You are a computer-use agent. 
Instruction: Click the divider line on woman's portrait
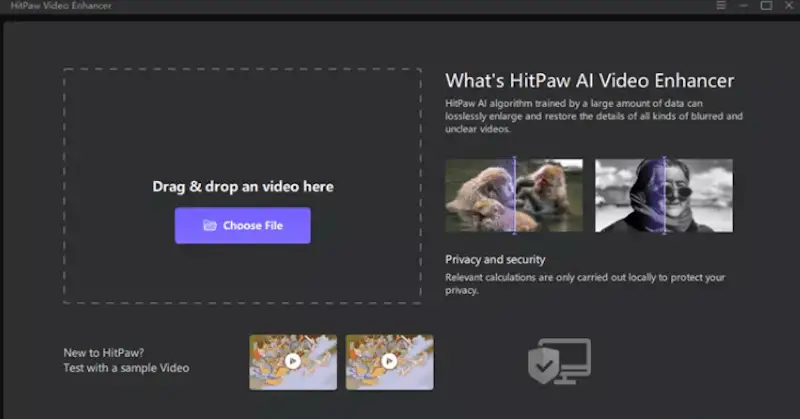(x=664, y=196)
